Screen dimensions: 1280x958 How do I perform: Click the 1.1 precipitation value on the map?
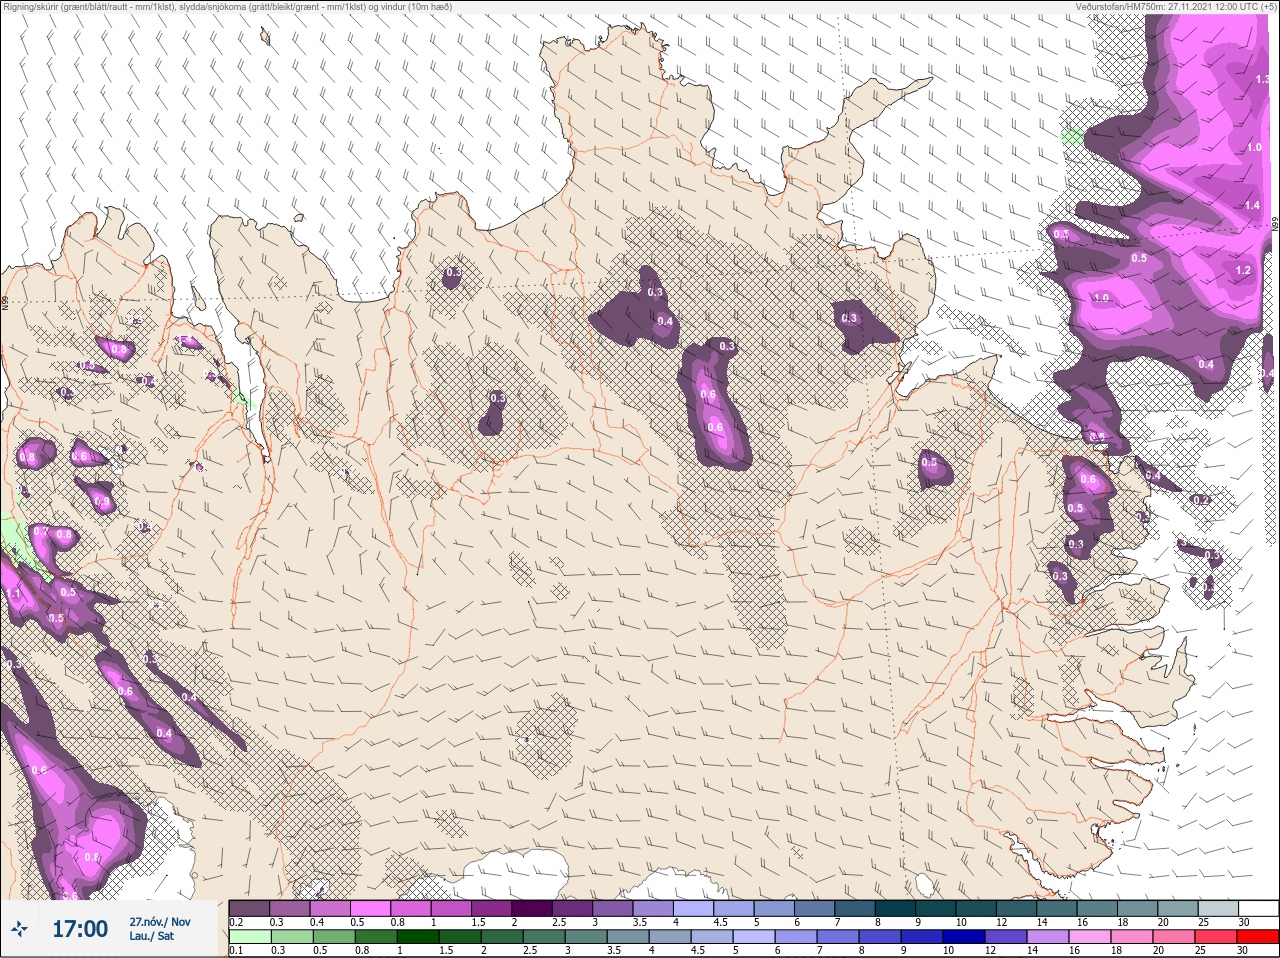point(13,593)
